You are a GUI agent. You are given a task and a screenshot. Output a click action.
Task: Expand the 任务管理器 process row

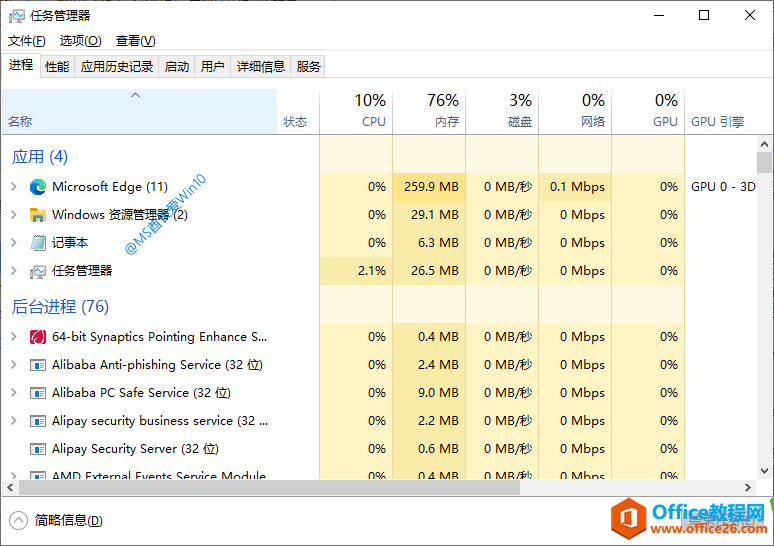tap(14, 271)
